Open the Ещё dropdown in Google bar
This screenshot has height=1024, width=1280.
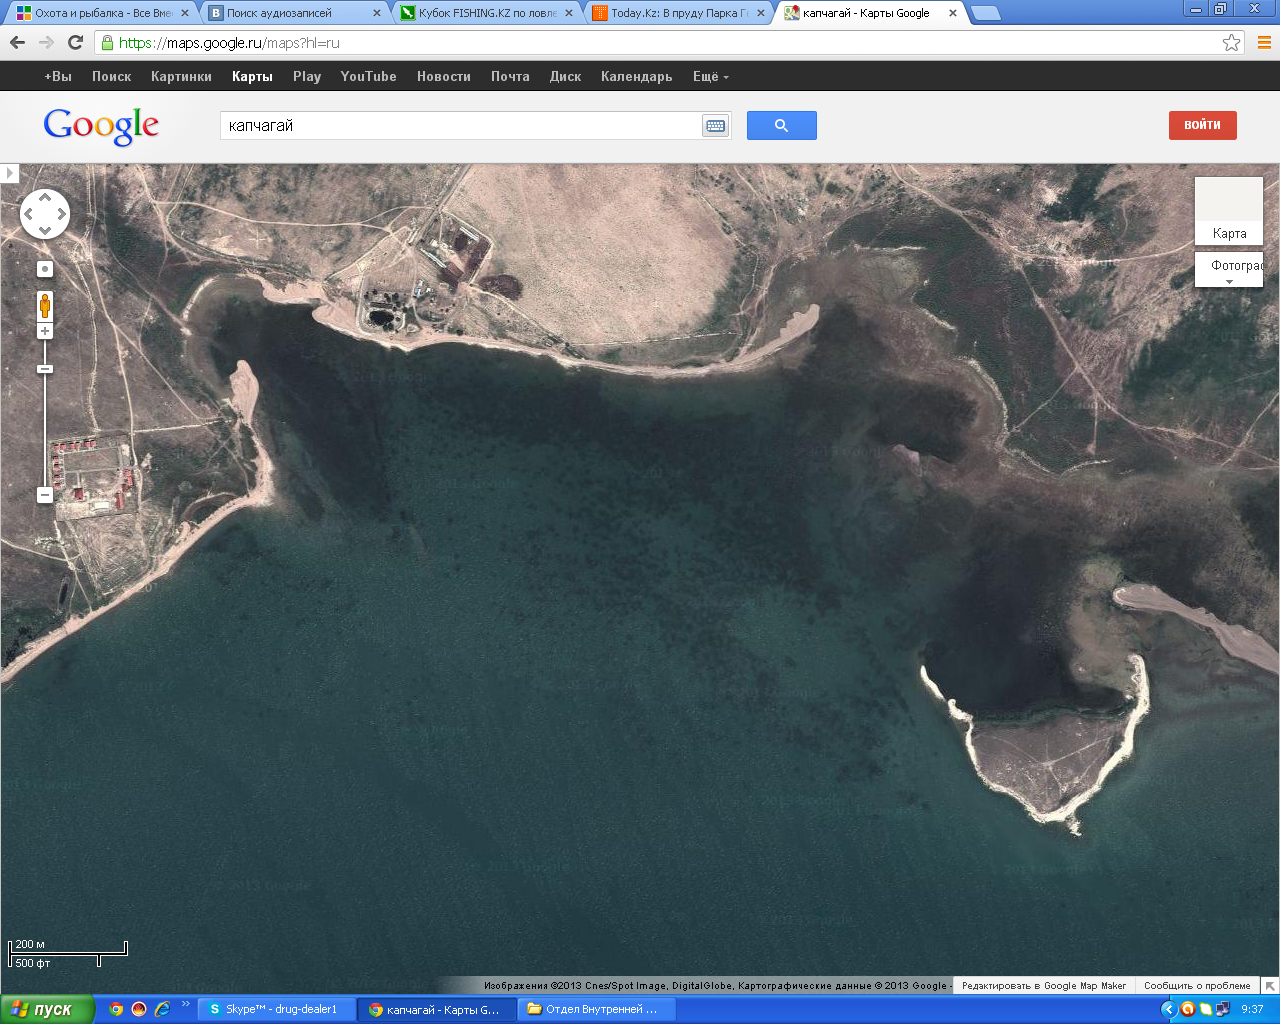[710, 77]
